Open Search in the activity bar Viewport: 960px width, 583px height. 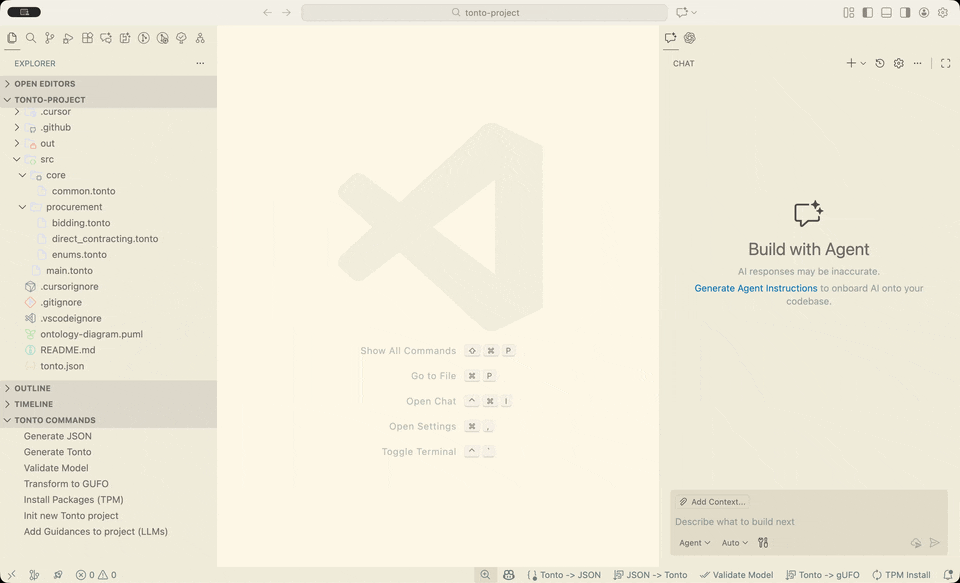(x=30, y=37)
